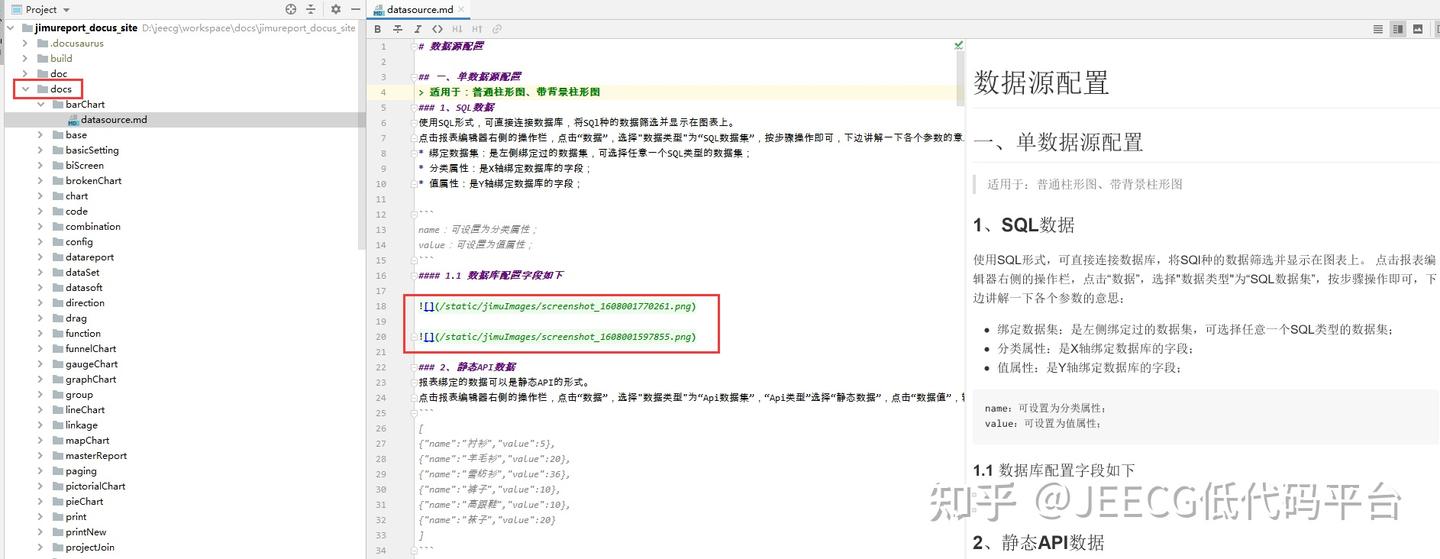Click image path screenshot_1608001770261.png in editor
The width and height of the screenshot is (1440, 559).
565,306
